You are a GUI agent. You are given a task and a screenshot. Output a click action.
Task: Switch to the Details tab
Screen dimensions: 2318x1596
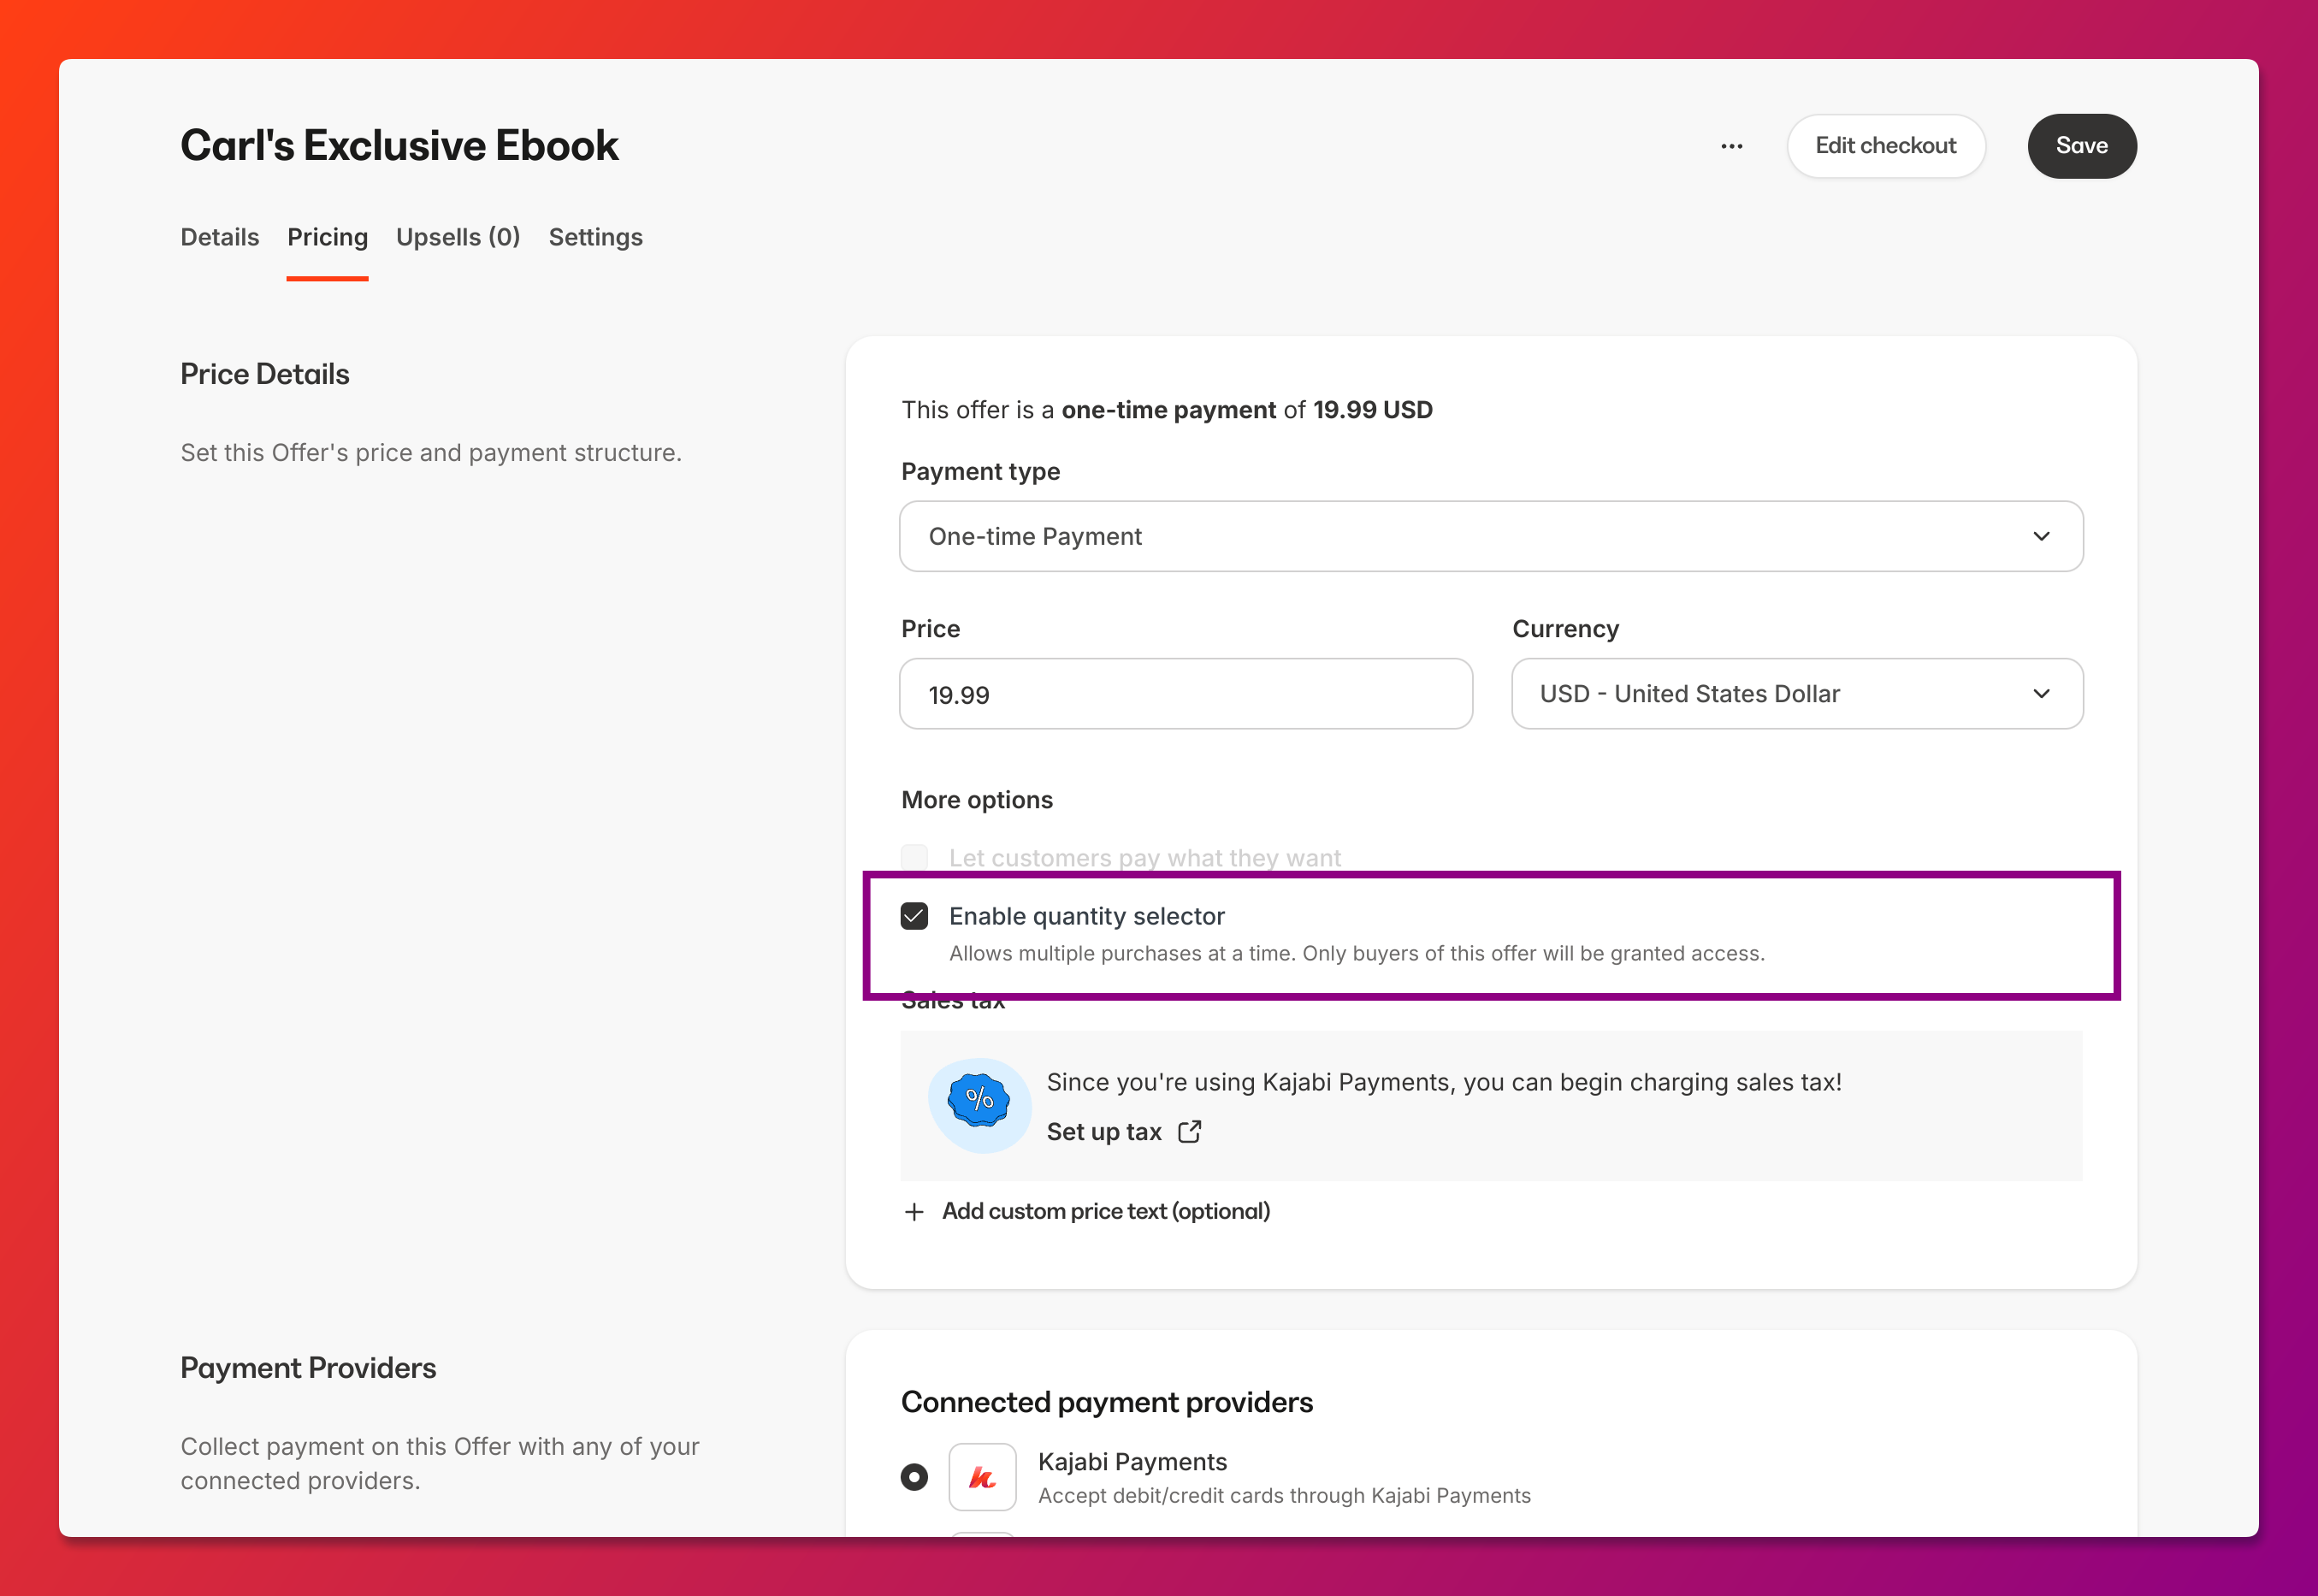pyautogui.click(x=220, y=237)
